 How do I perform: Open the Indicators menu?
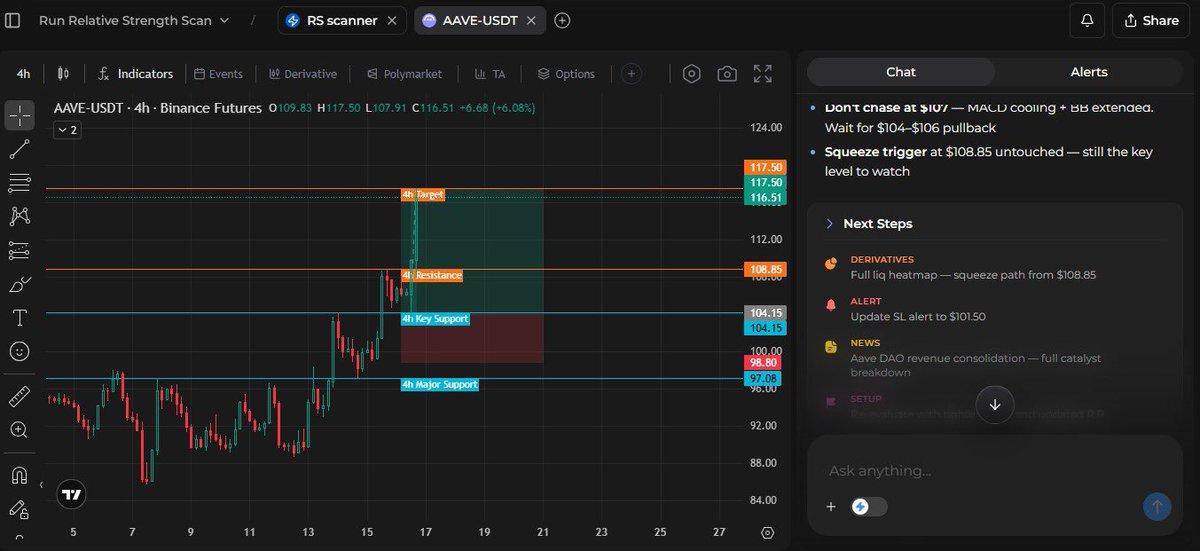coord(135,74)
